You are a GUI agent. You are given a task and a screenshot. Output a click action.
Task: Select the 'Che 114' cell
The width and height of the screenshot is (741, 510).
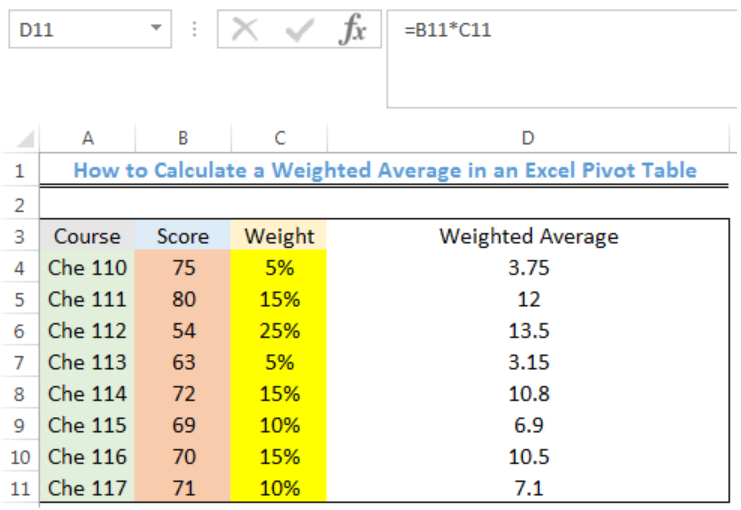87,394
